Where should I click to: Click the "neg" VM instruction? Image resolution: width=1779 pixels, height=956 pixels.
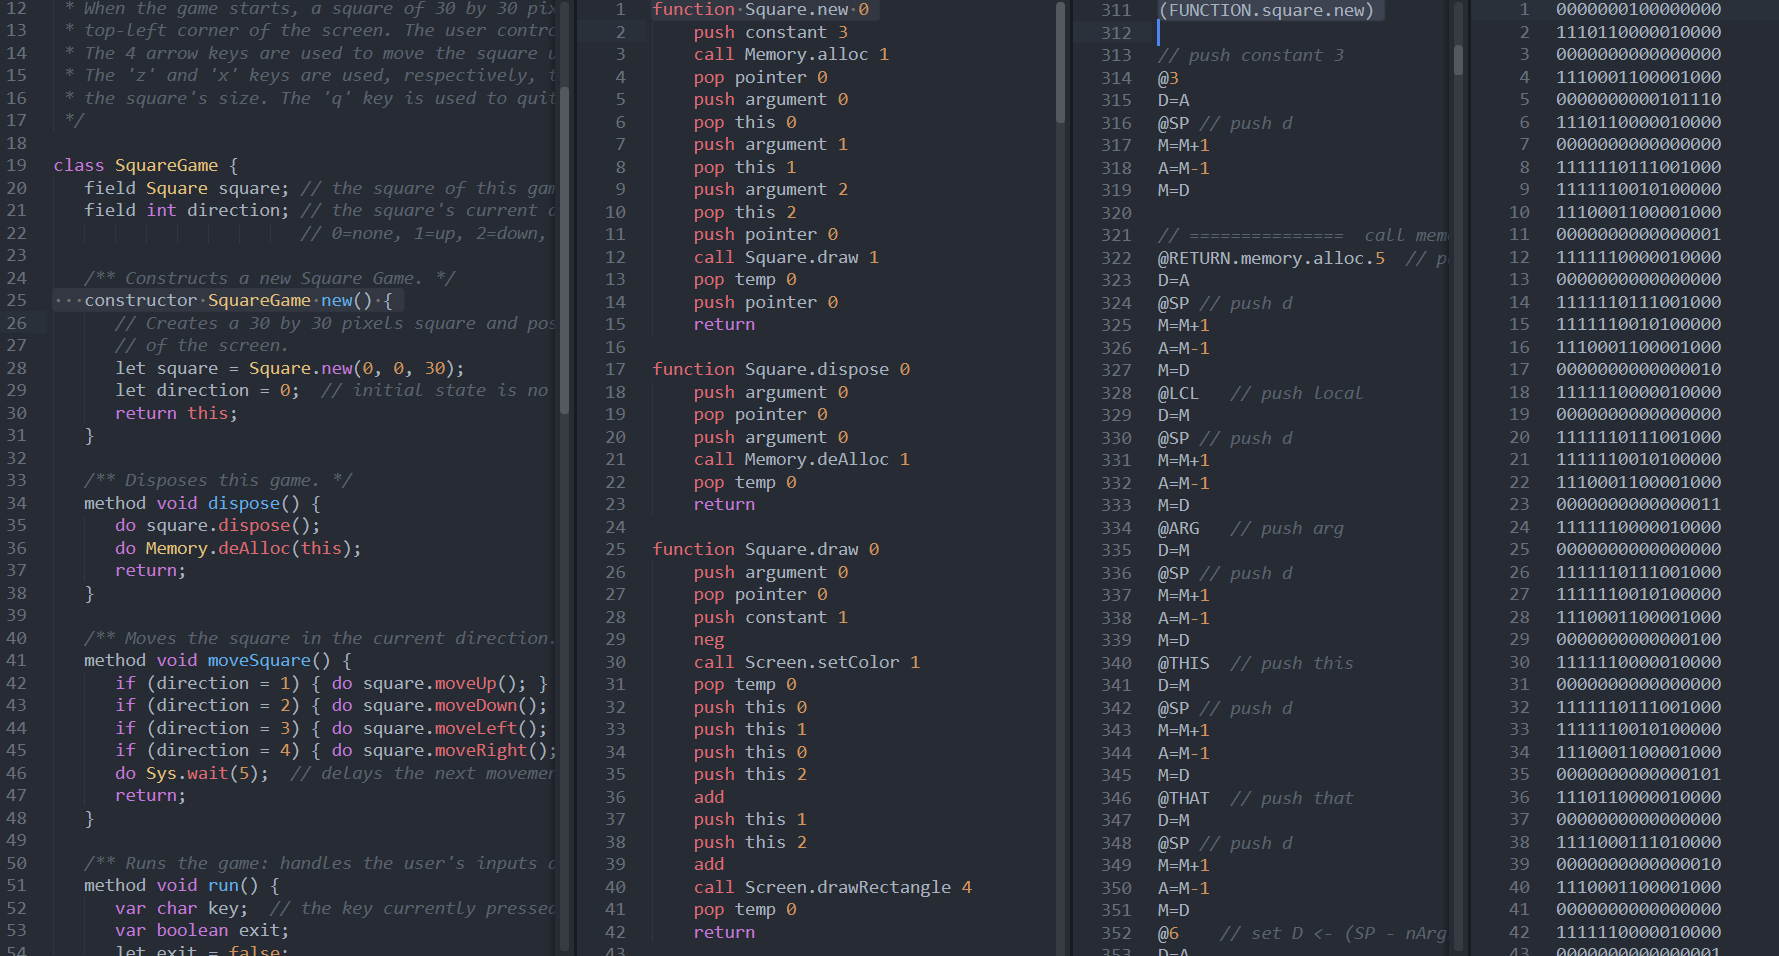(709, 639)
